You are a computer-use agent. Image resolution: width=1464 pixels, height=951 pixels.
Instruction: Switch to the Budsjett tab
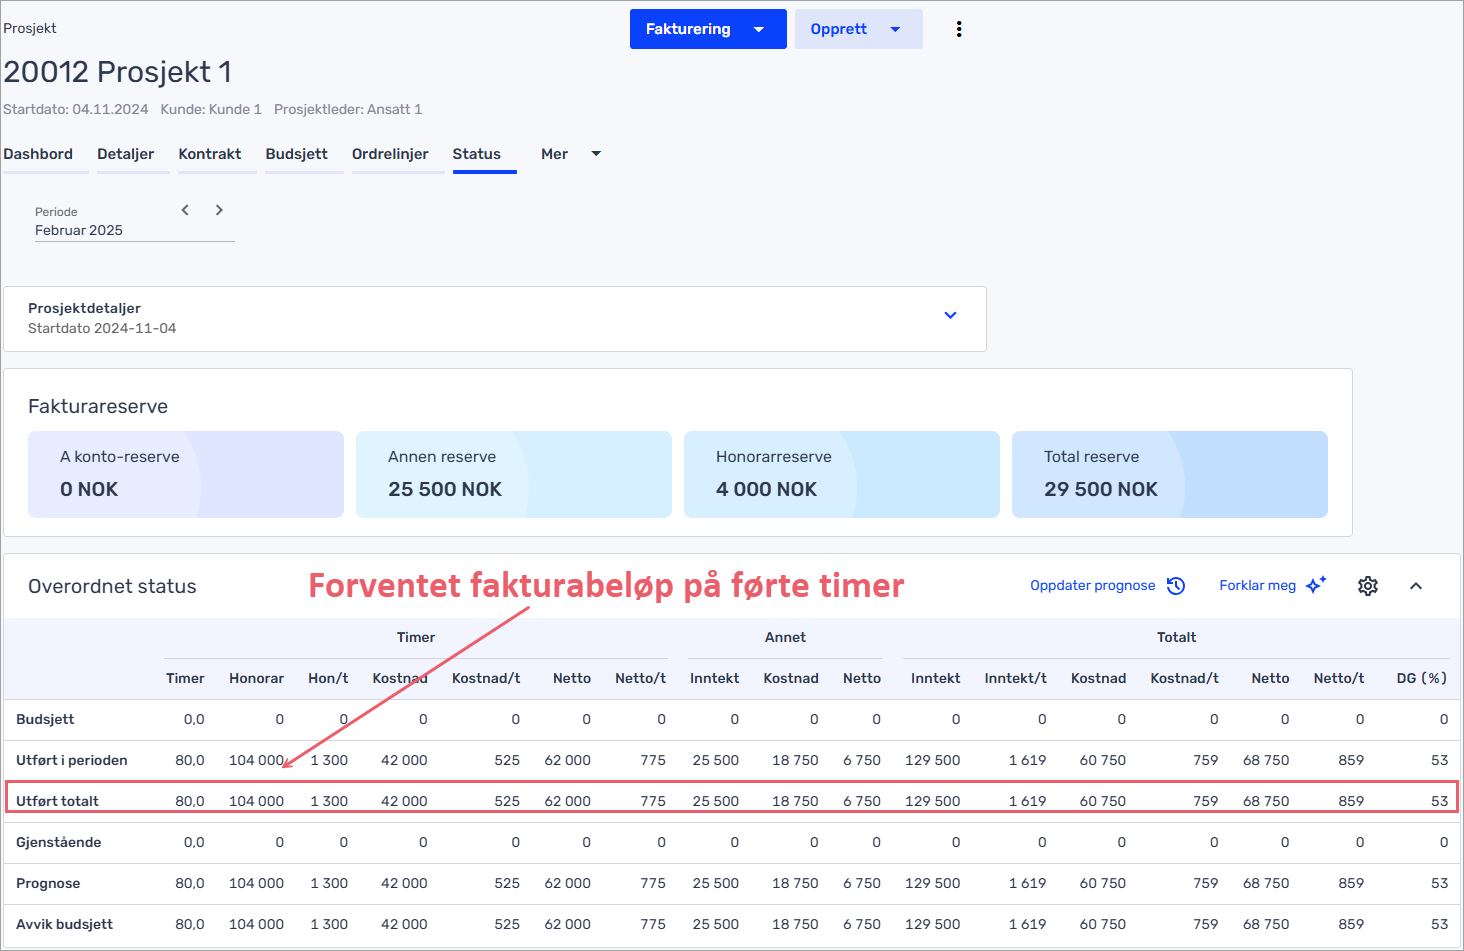(296, 154)
